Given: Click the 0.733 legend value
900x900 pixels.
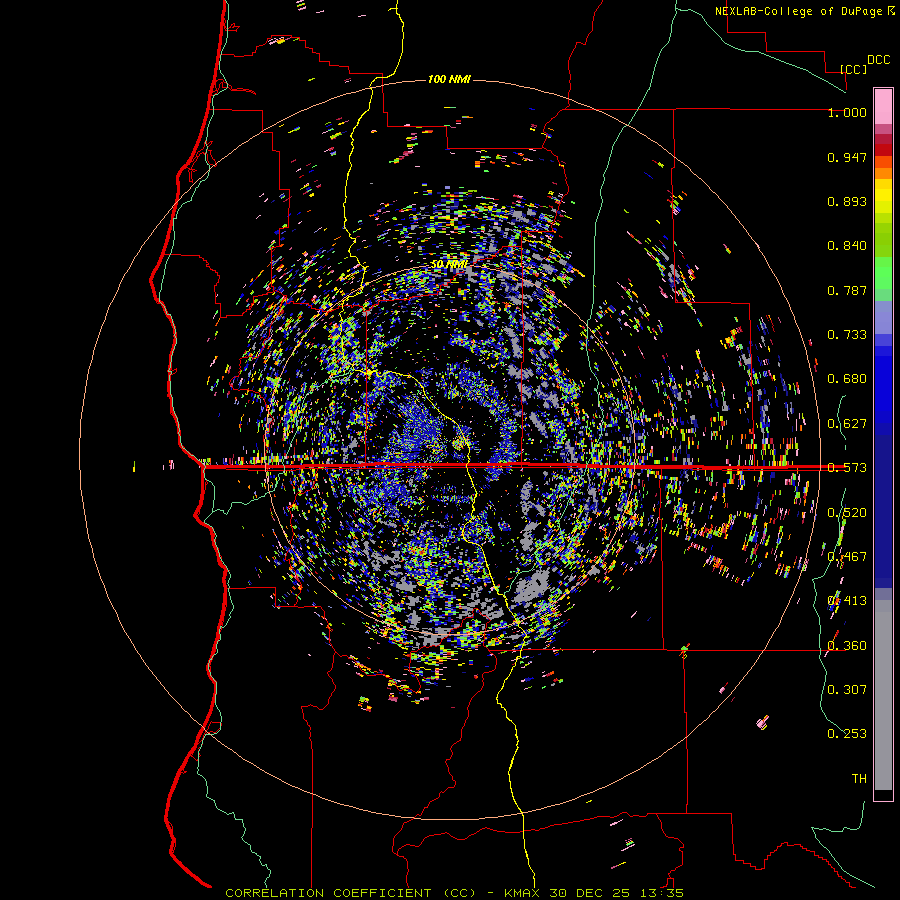Looking at the screenshot, I should (x=847, y=335).
